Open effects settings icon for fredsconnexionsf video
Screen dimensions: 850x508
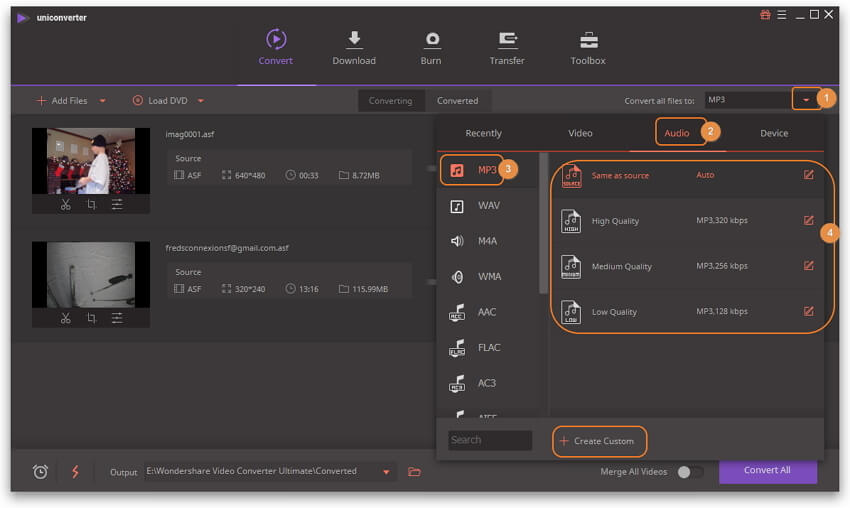click(x=117, y=318)
